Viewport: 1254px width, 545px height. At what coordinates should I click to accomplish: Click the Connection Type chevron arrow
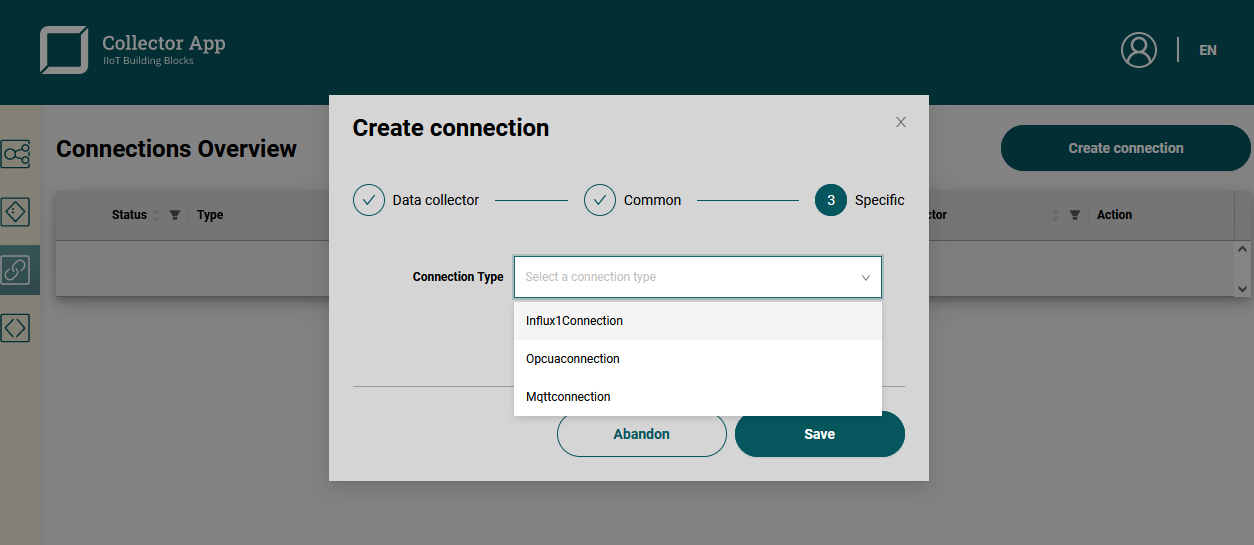point(866,278)
